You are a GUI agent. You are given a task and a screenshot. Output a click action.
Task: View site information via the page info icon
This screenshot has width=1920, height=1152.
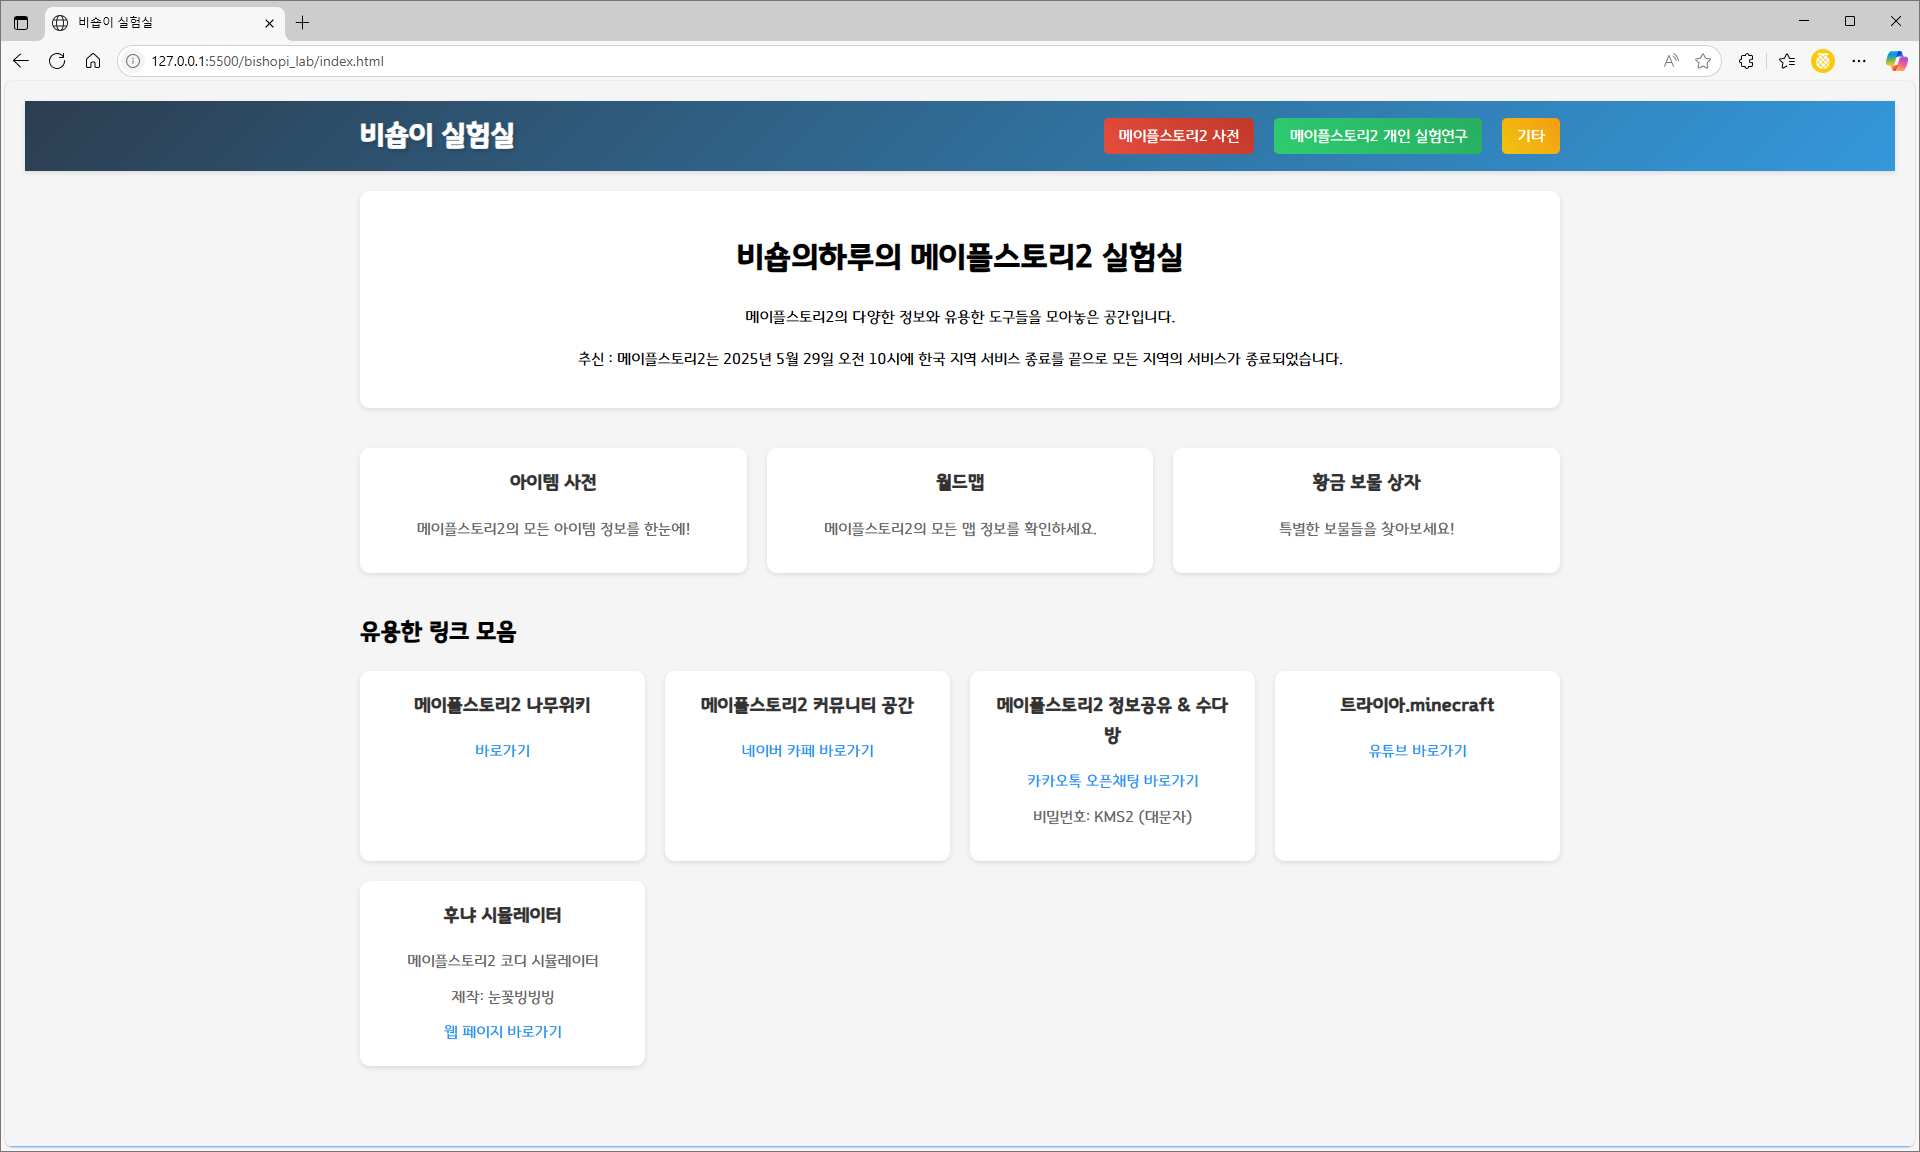(131, 61)
